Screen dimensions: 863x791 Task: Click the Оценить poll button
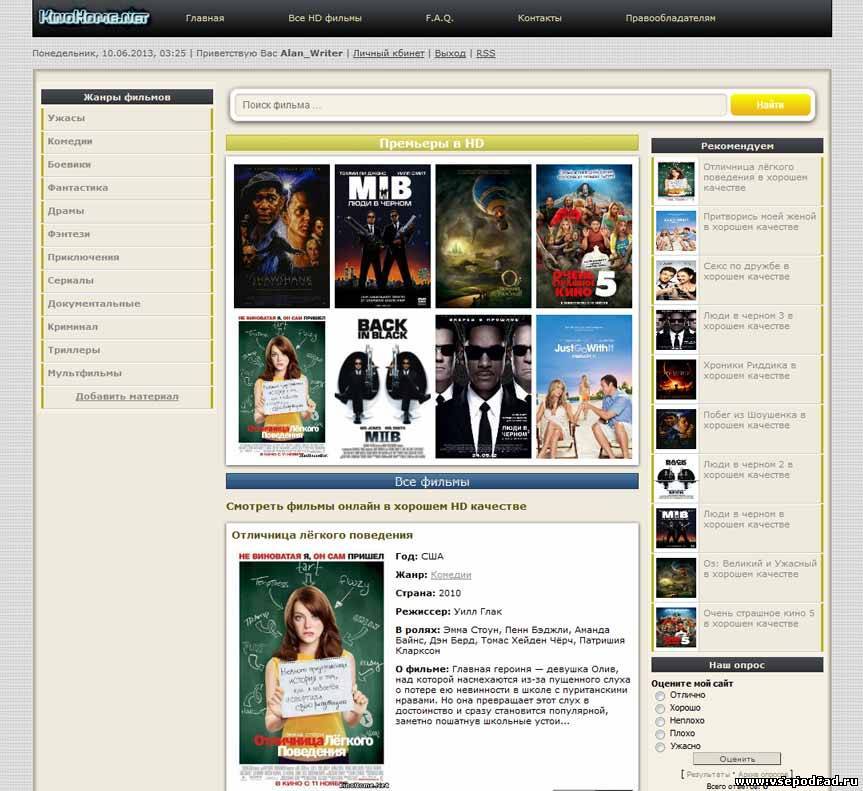pos(737,759)
